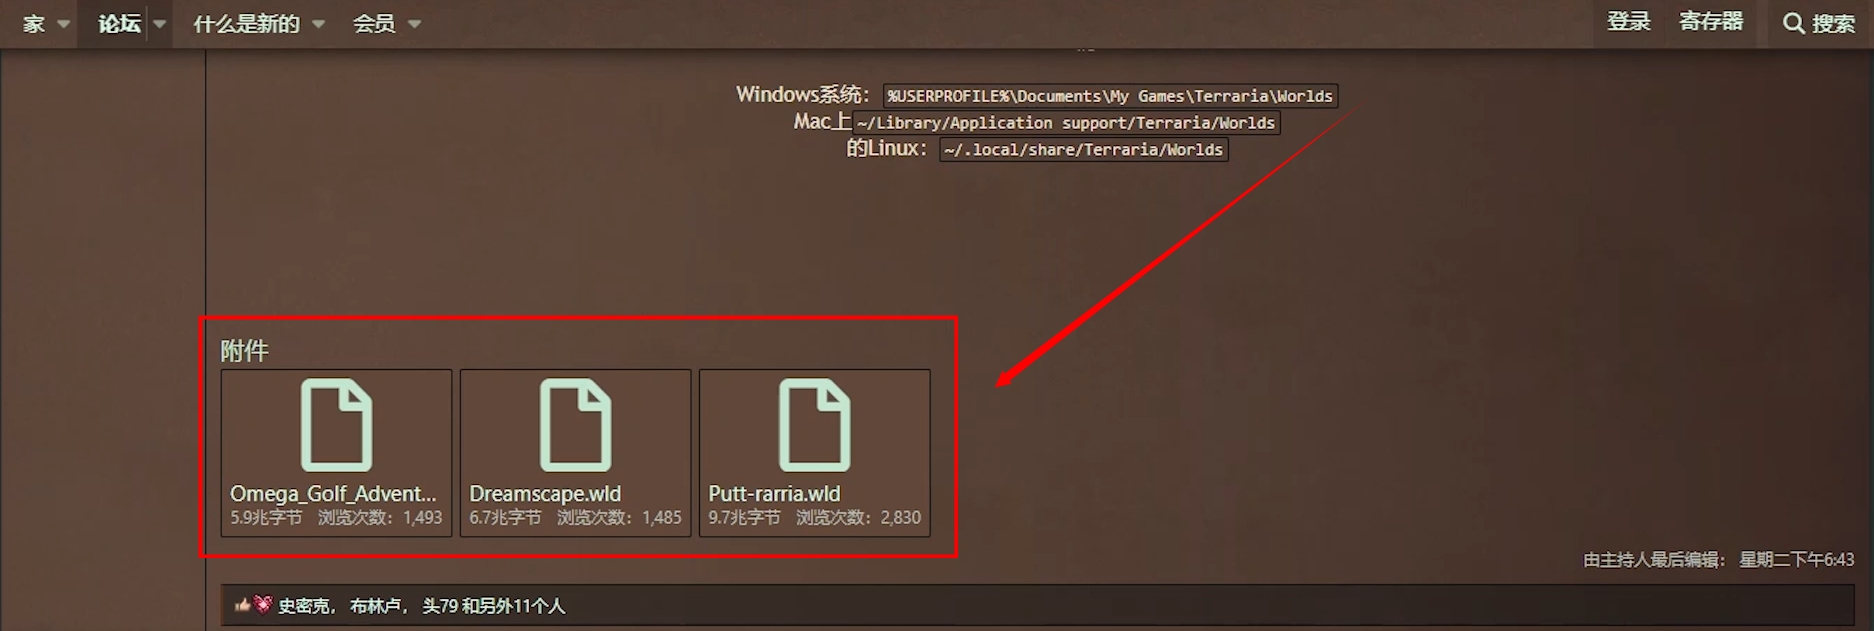Image resolution: width=1874 pixels, height=631 pixels.
Task: Open the Putt-rarria.wld file icon
Action: point(815,425)
